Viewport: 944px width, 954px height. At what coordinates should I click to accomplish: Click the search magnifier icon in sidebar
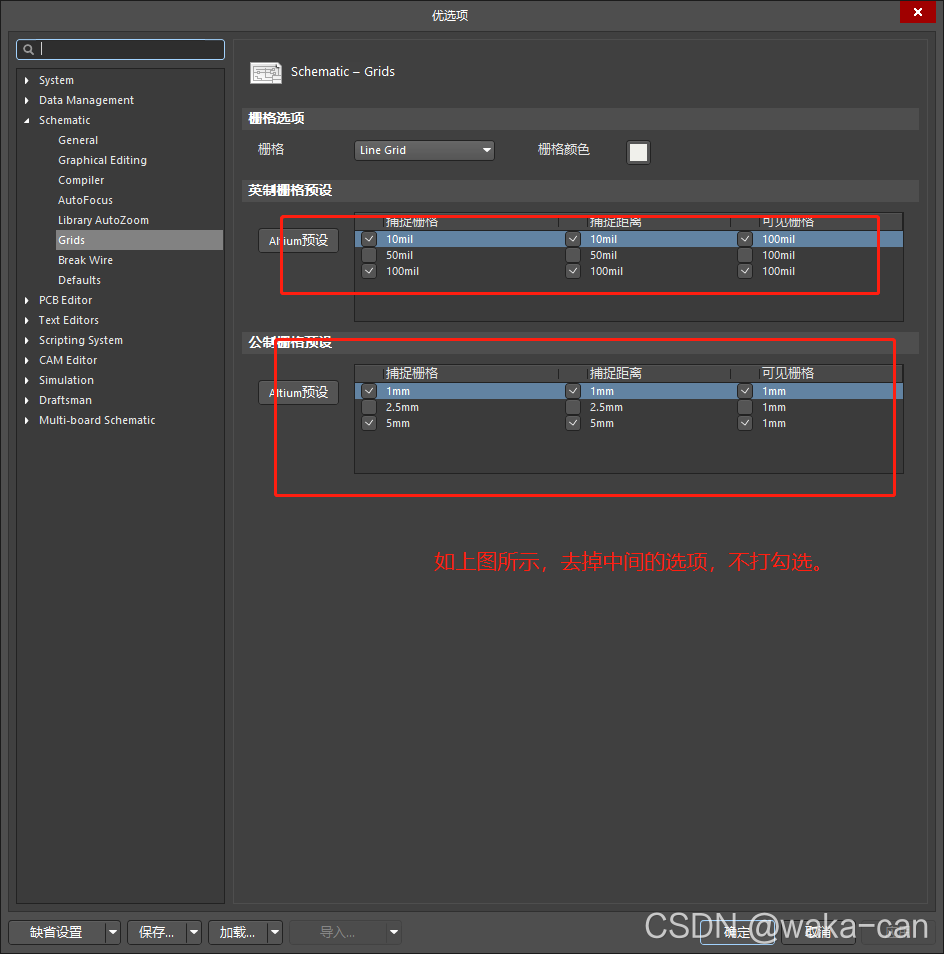coord(28,49)
